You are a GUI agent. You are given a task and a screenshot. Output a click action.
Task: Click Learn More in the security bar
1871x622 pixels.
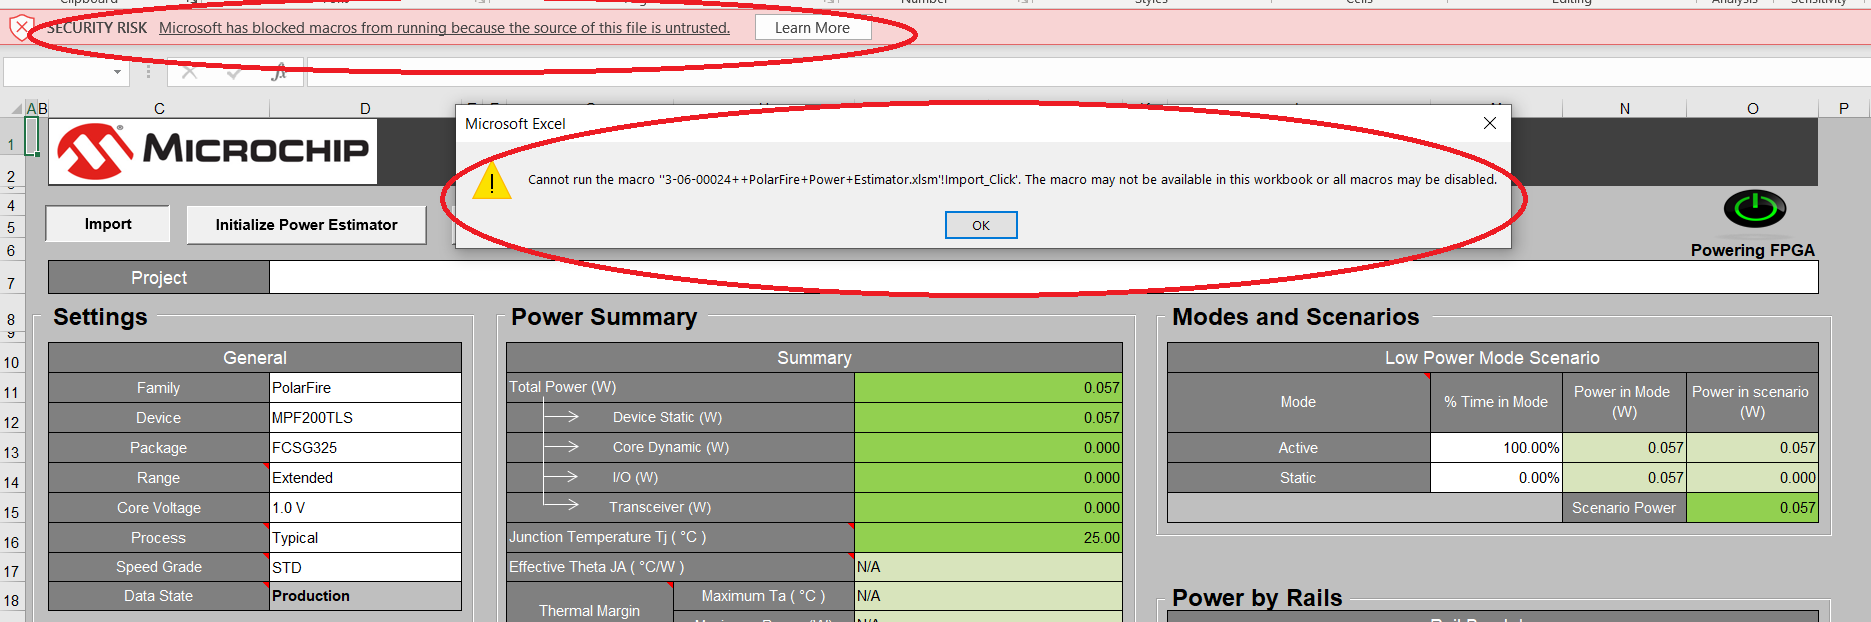(812, 28)
